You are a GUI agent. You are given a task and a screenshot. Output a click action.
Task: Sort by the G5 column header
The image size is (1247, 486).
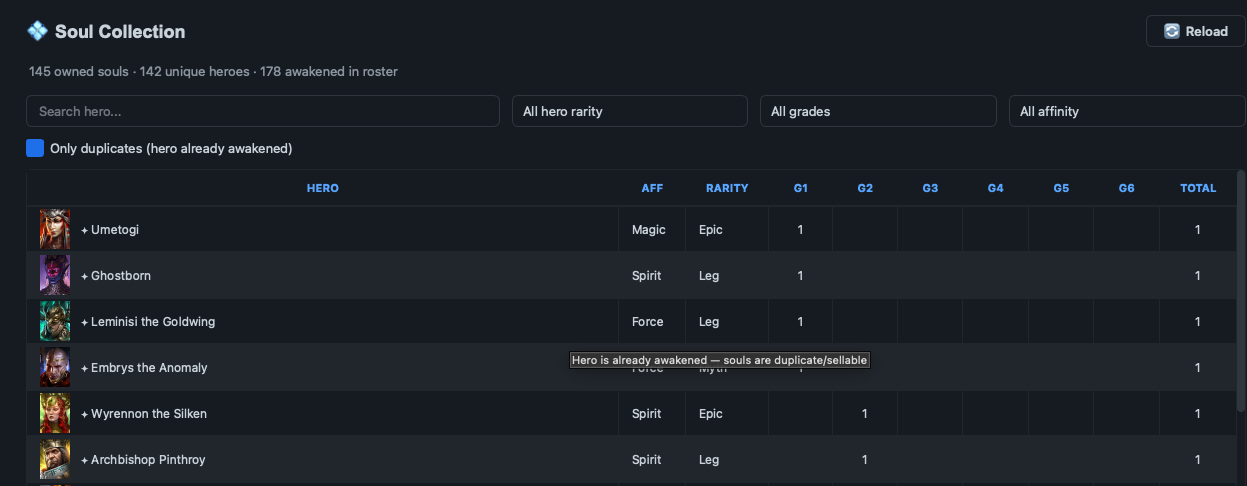coord(1061,188)
